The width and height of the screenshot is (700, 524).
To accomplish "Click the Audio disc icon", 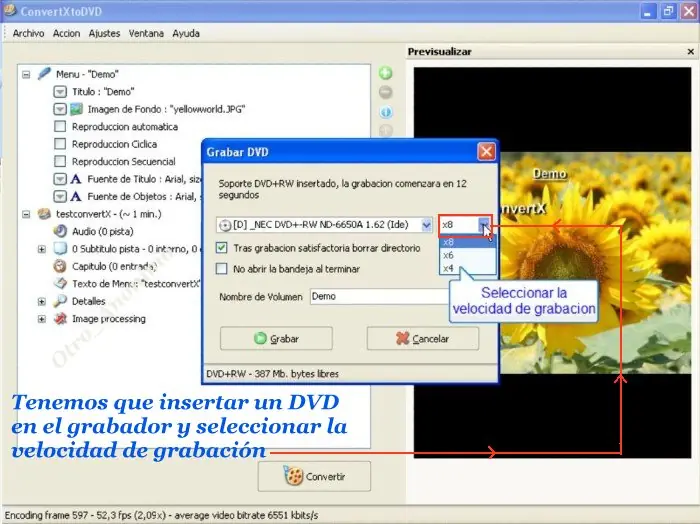I will [x=60, y=231].
